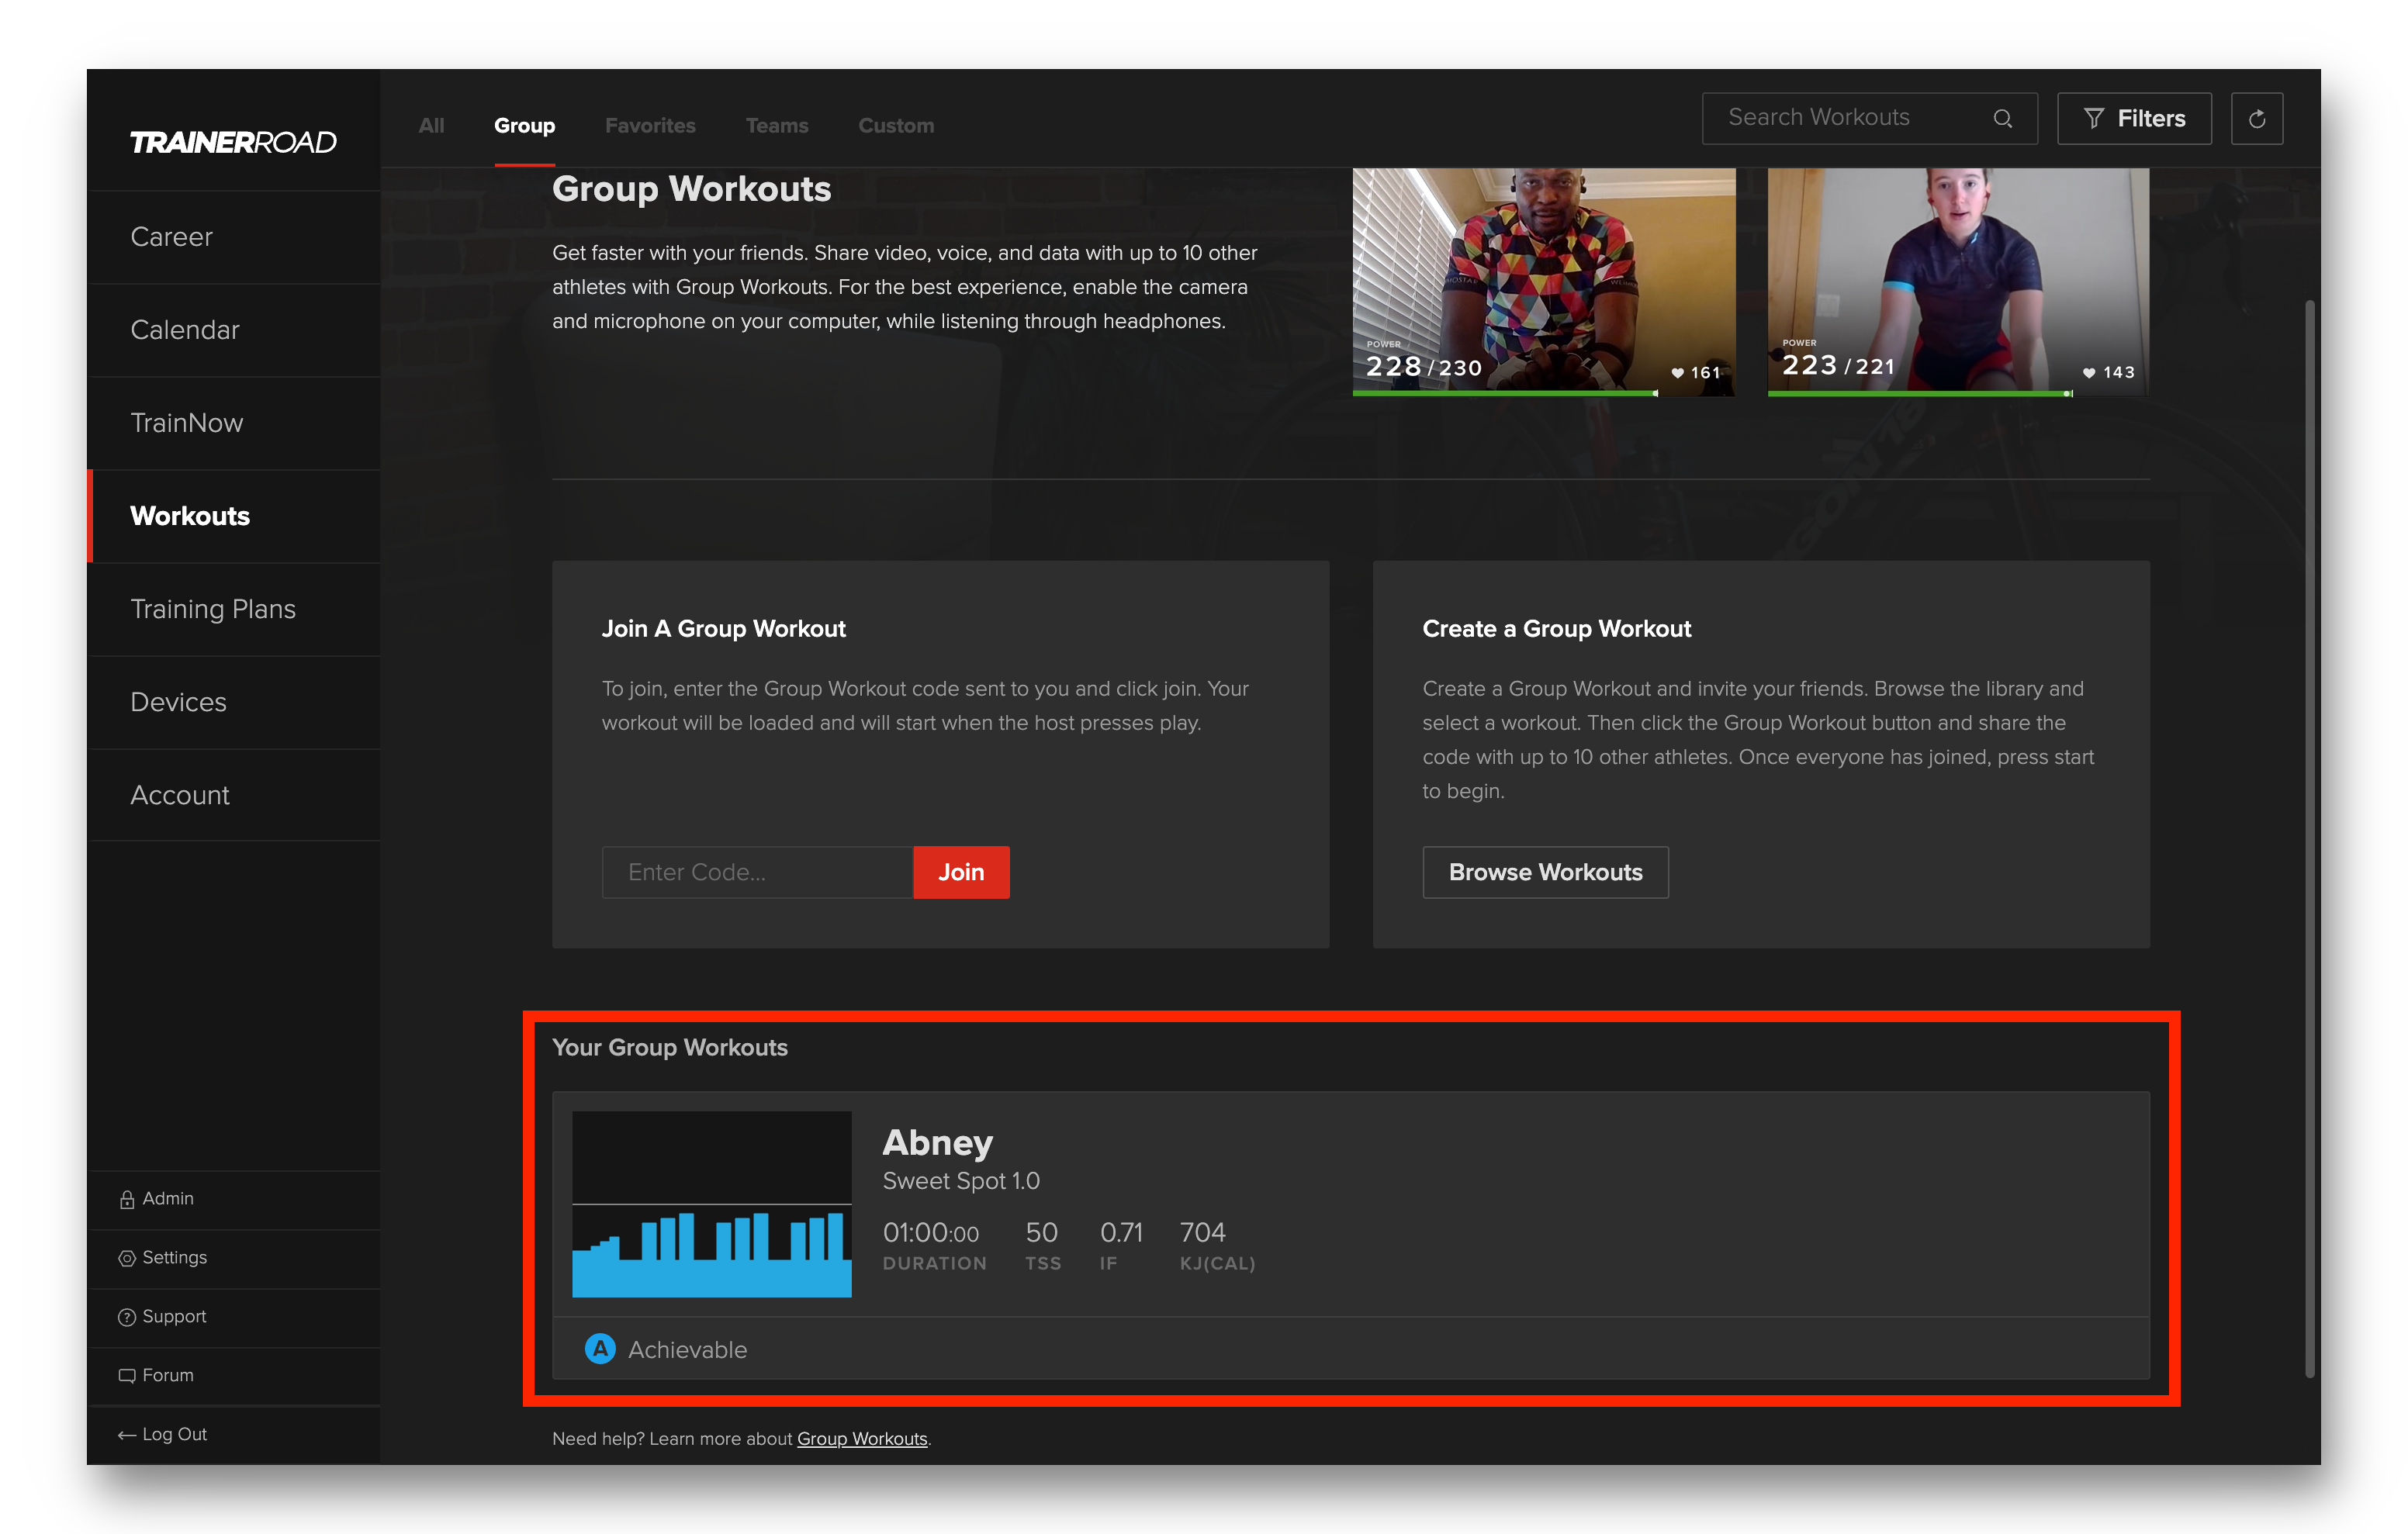The image size is (2408, 1534).
Task: Click the Browse Workouts button
Action: 1545,873
